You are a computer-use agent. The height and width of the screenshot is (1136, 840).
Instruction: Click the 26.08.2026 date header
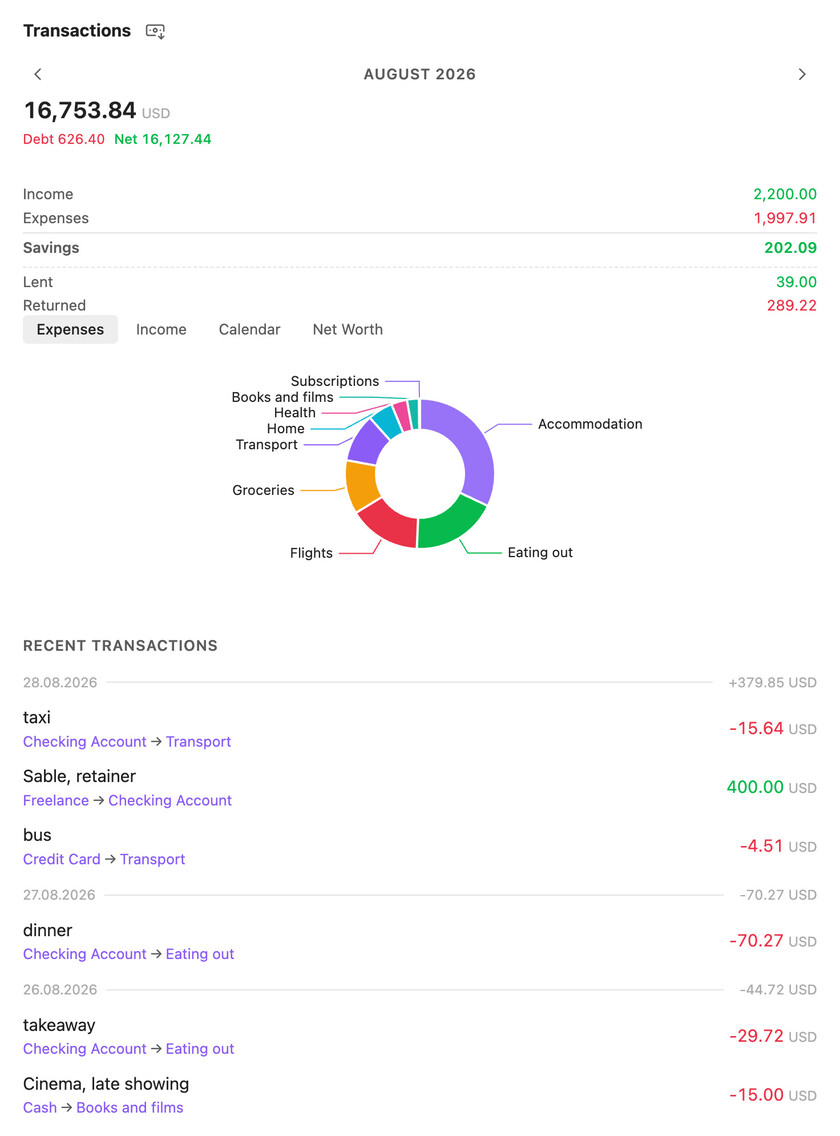[60, 990]
